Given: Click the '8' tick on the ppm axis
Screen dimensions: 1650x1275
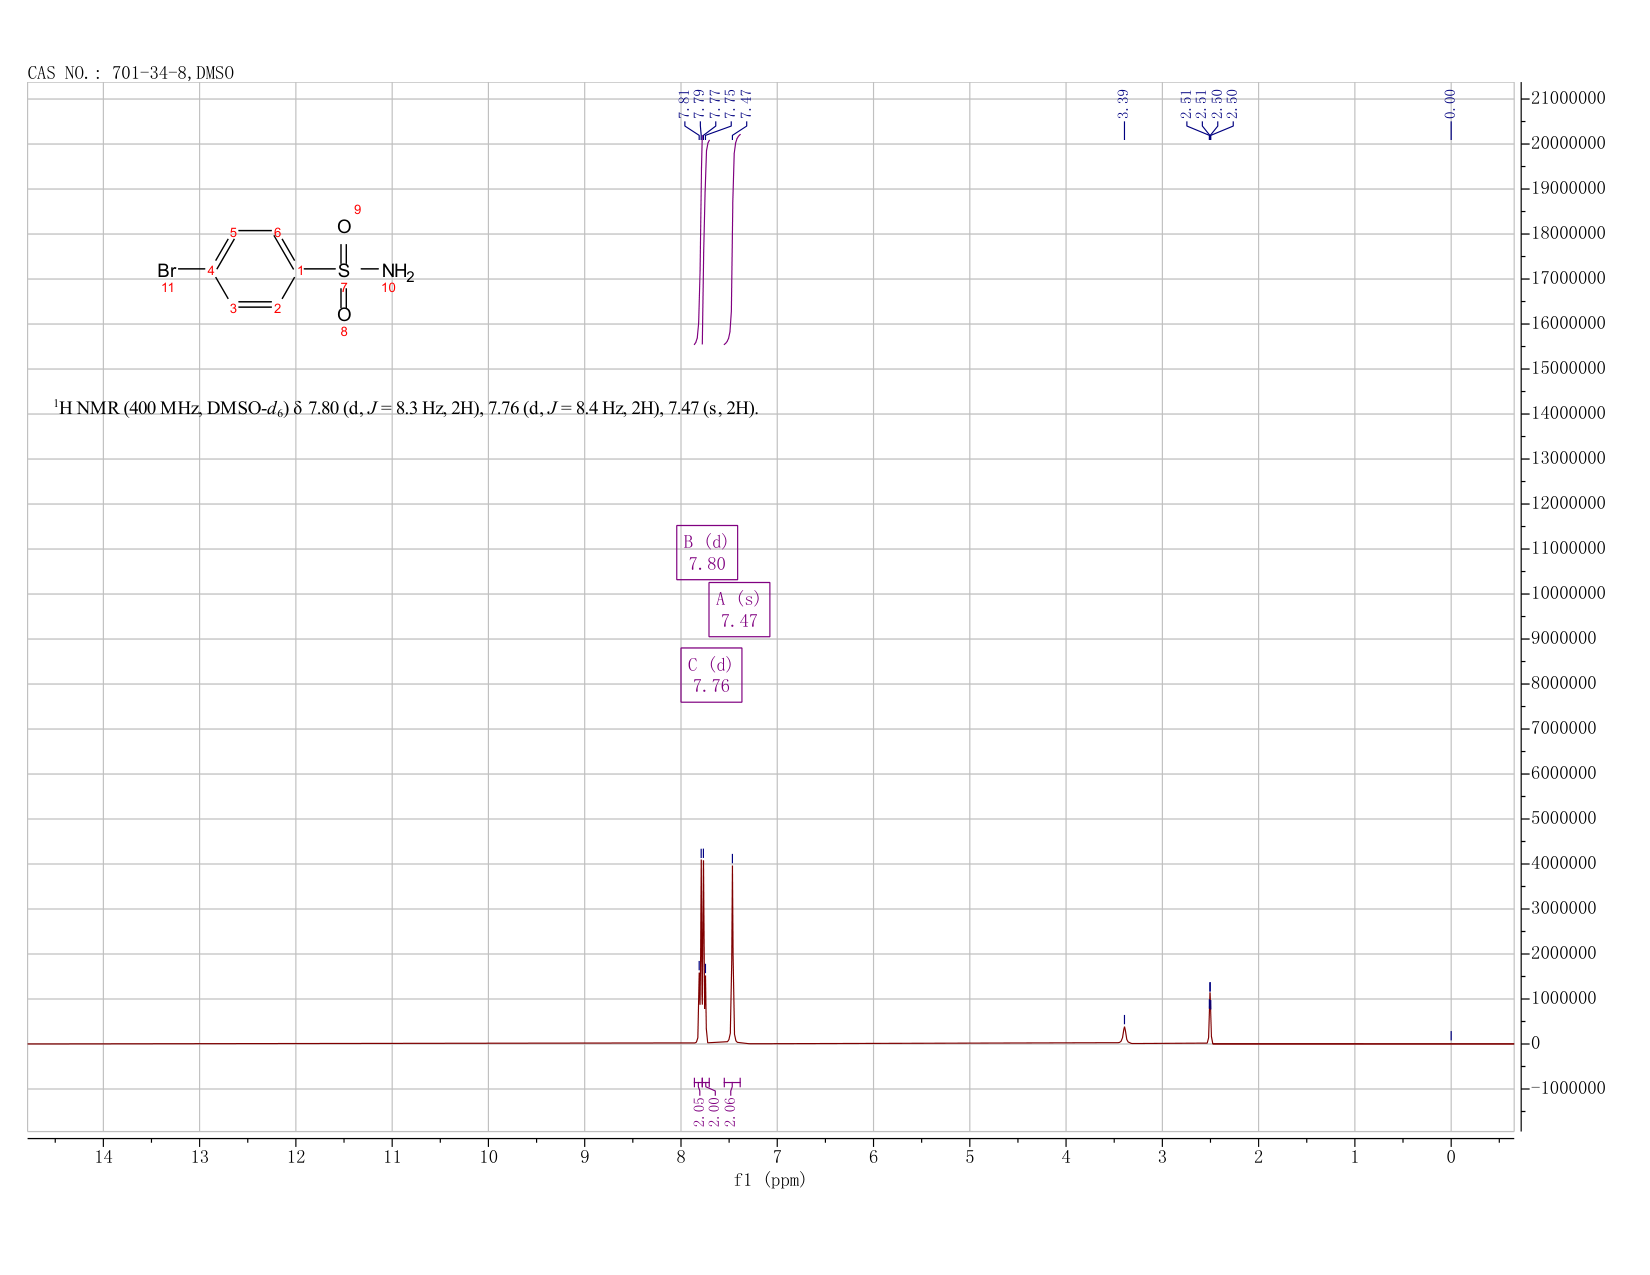Looking at the screenshot, I should point(681,1157).
